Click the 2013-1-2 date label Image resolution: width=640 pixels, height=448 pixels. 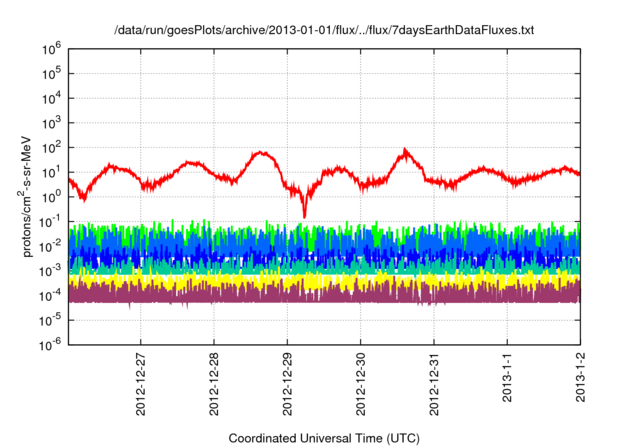click(x=580, y=377)
